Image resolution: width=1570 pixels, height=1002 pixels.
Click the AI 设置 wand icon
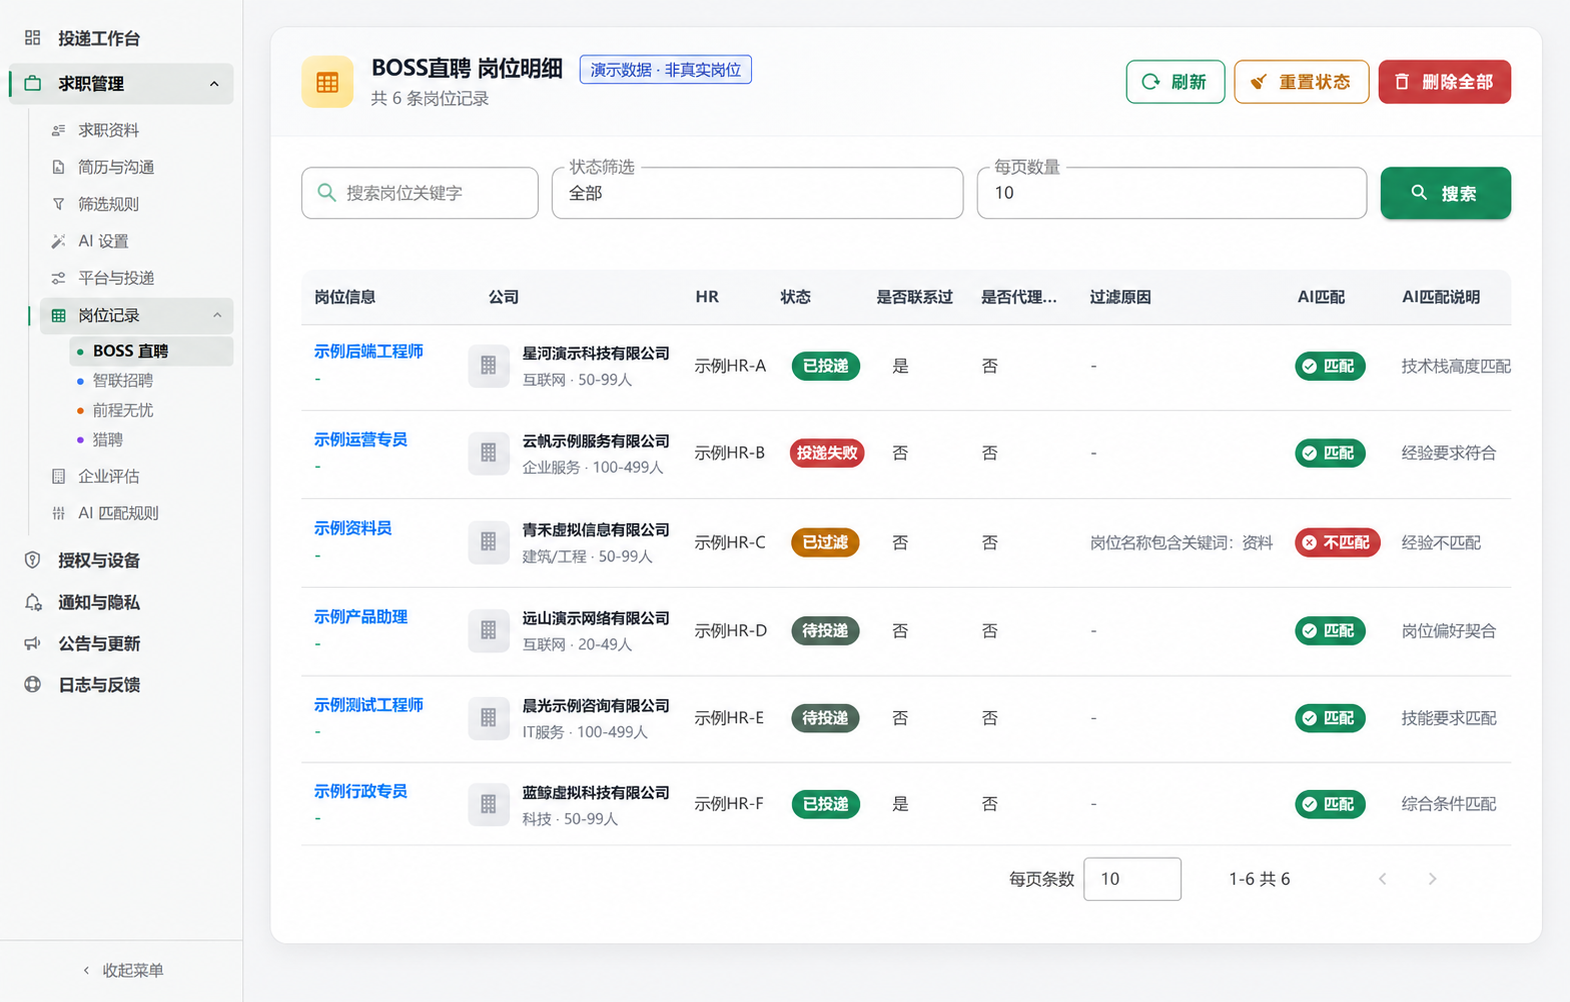[x=58, y=241]
